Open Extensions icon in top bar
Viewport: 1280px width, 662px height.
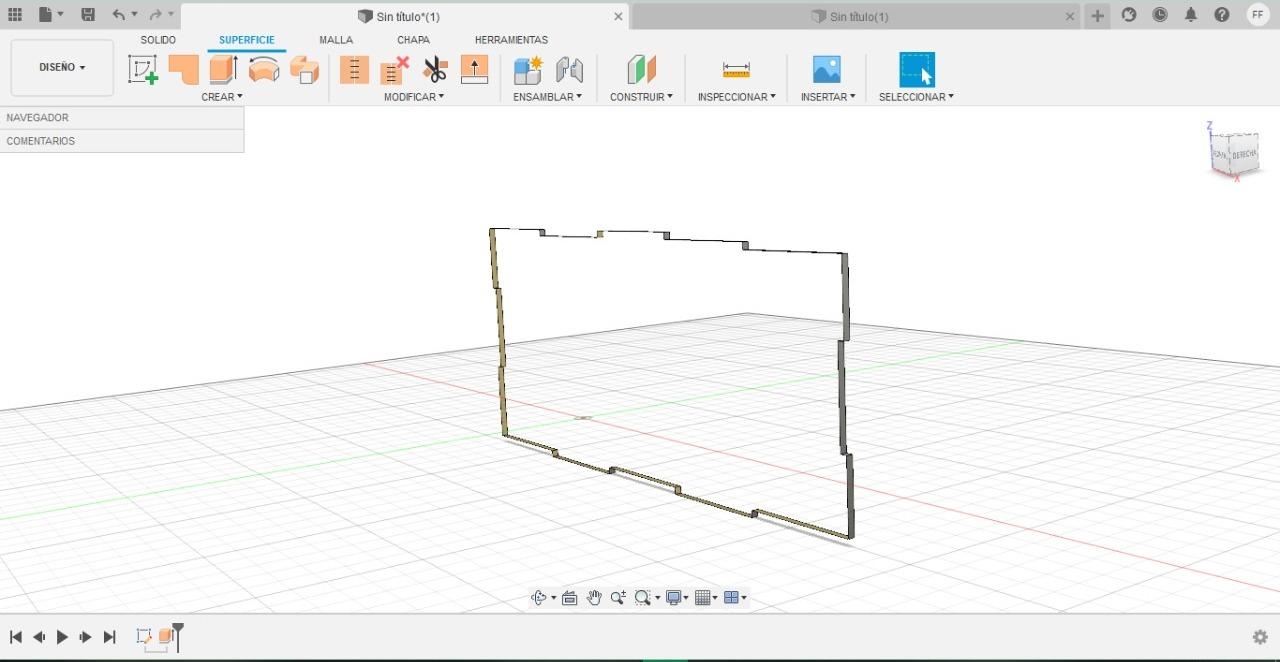[x=1129, y=15]
